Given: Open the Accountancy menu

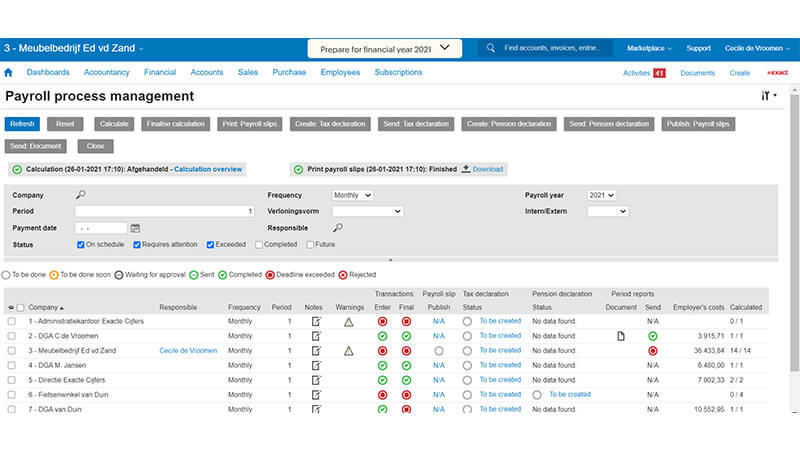Looking at the screenshot, I should pos(107,72).
